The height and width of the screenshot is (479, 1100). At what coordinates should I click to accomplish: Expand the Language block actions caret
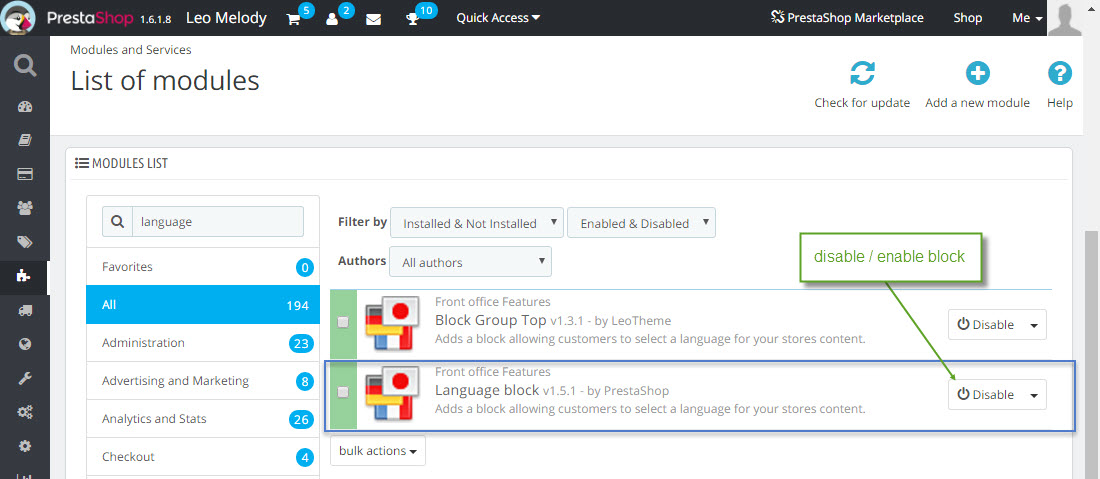pos(1034,396)
